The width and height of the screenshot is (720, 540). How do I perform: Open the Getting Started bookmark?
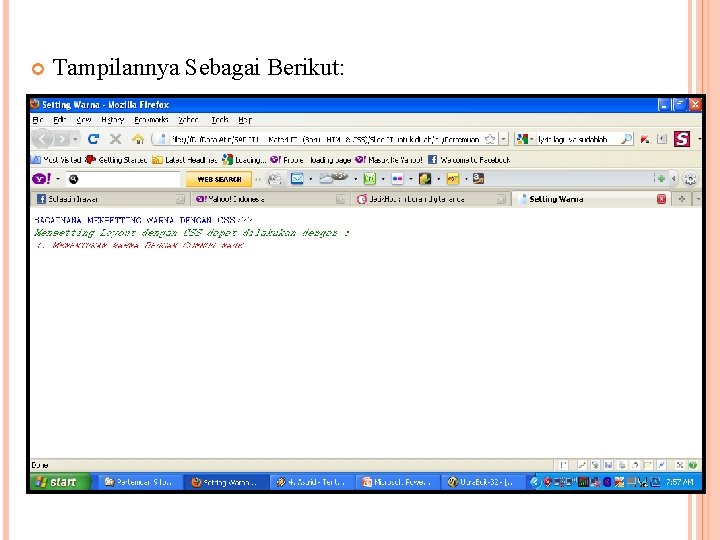point(116,160)
